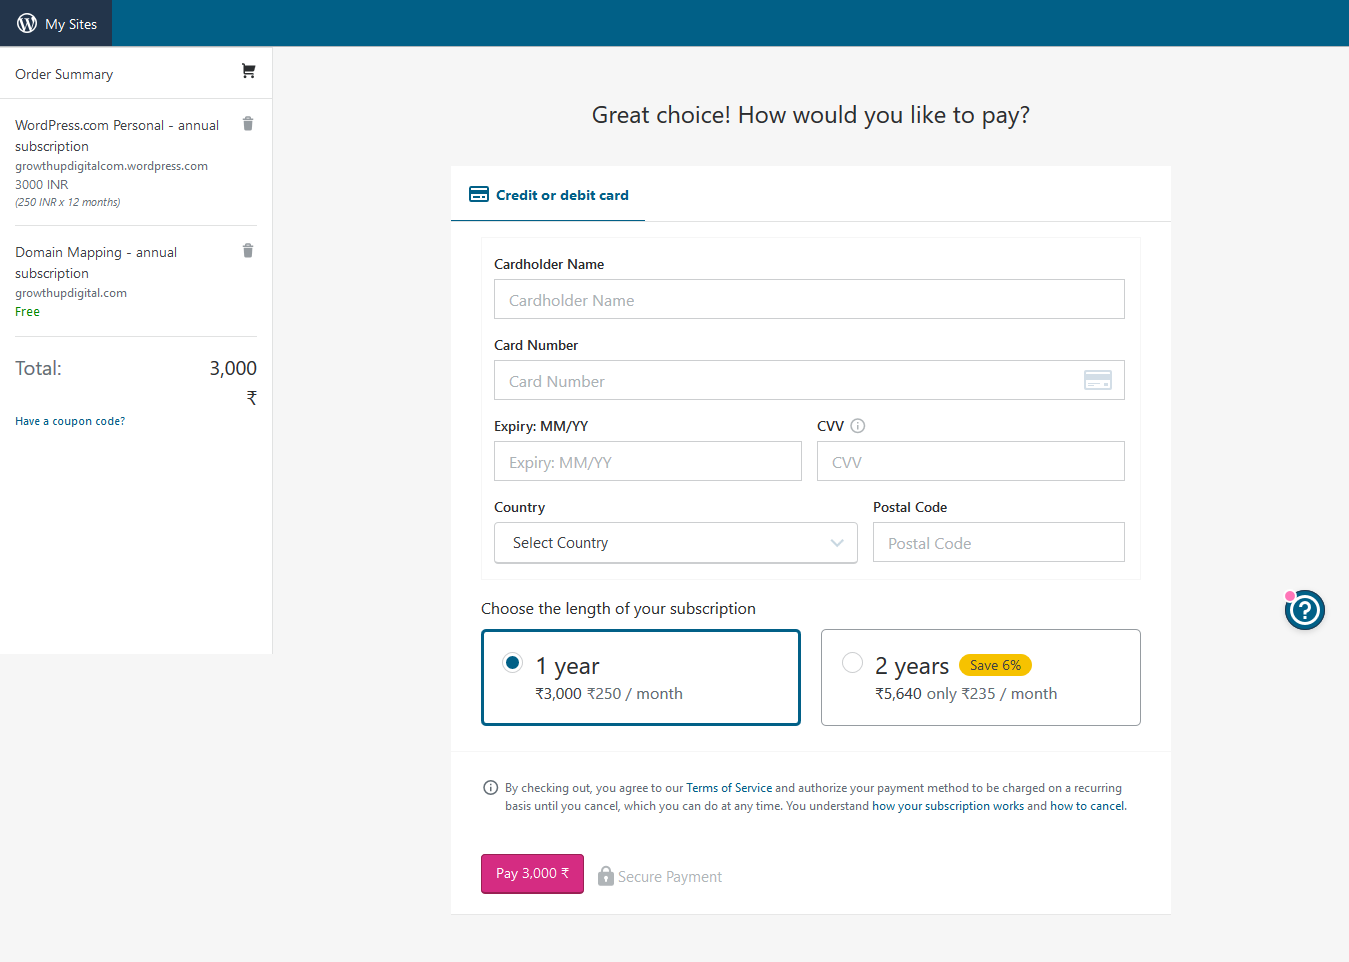The height and width of the screenshot is (962, 1349).
Task: Click the Save 6% badge
Action: (x=995, y=665)
